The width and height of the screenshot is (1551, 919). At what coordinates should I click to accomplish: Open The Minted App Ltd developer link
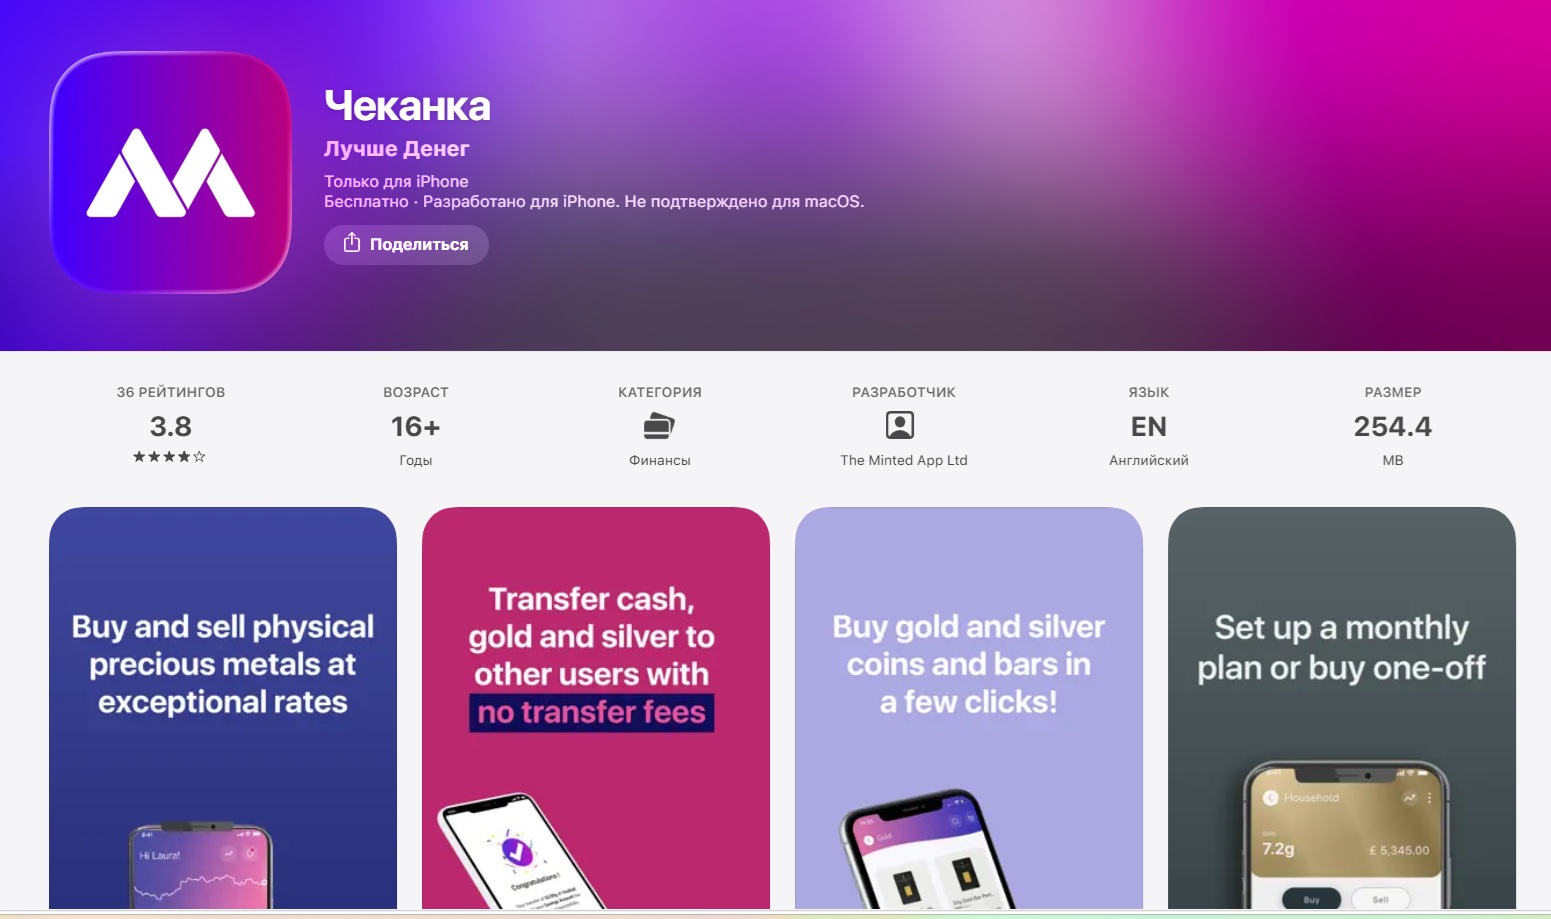click(904, 460)
